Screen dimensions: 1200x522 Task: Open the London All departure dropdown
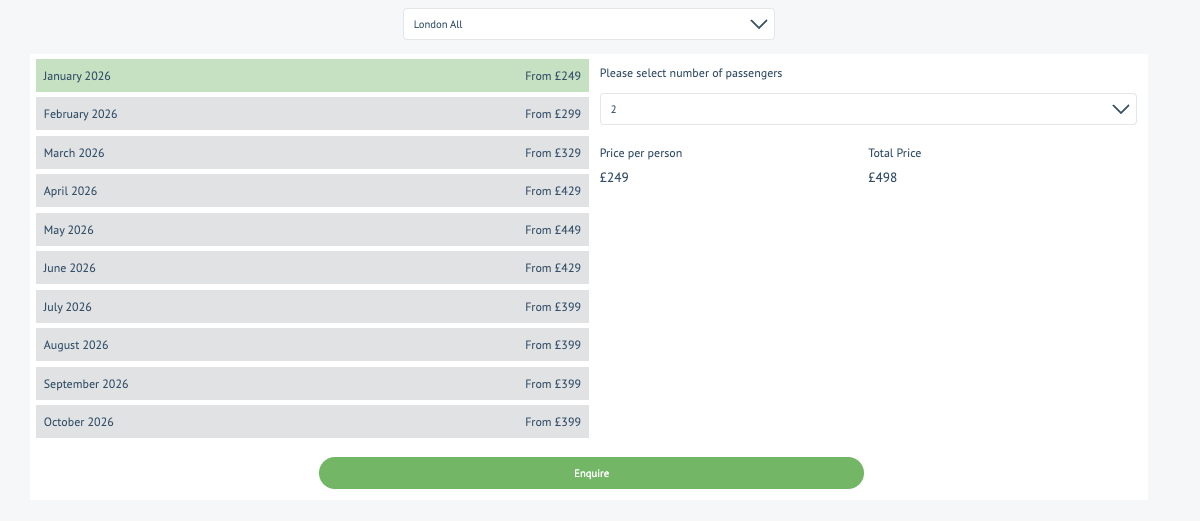pos(588,24)
